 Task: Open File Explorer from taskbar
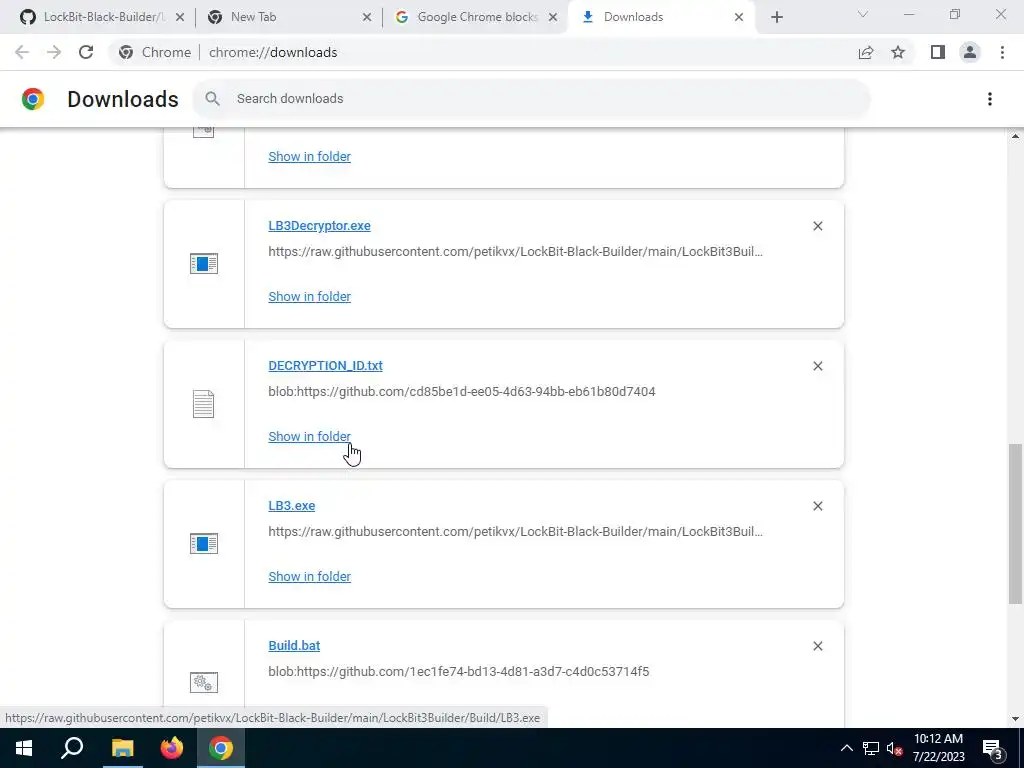122,748
